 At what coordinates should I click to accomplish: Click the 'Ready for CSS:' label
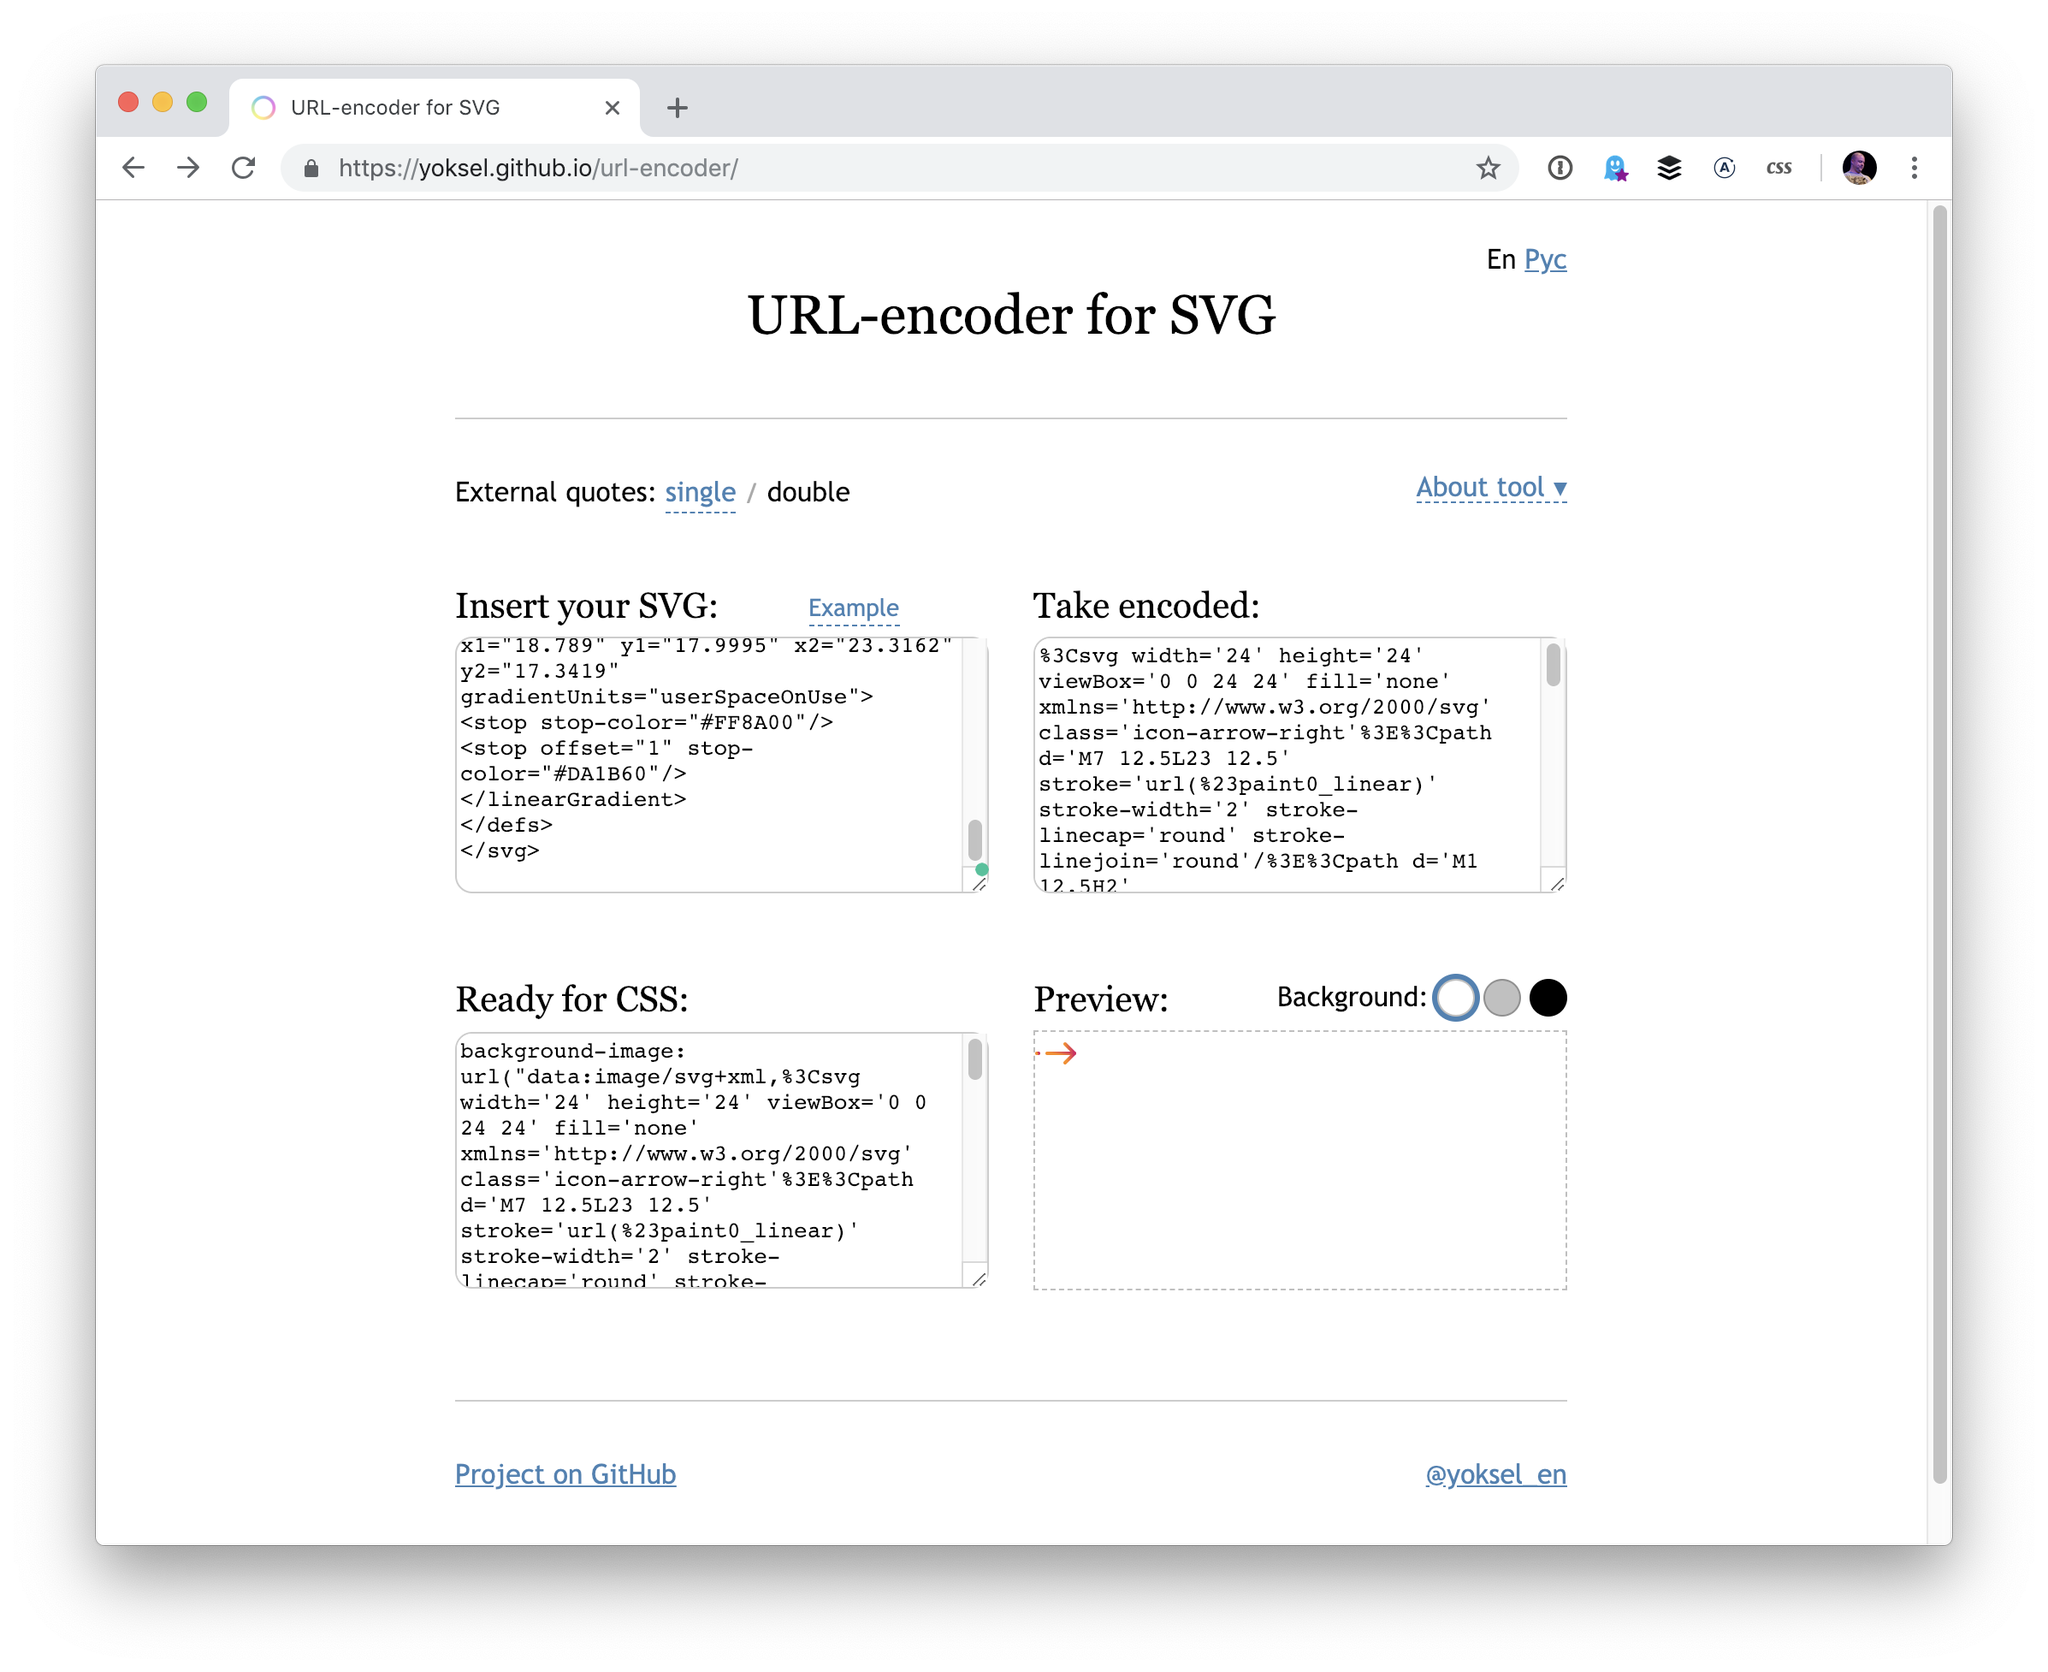click(572, 999)
